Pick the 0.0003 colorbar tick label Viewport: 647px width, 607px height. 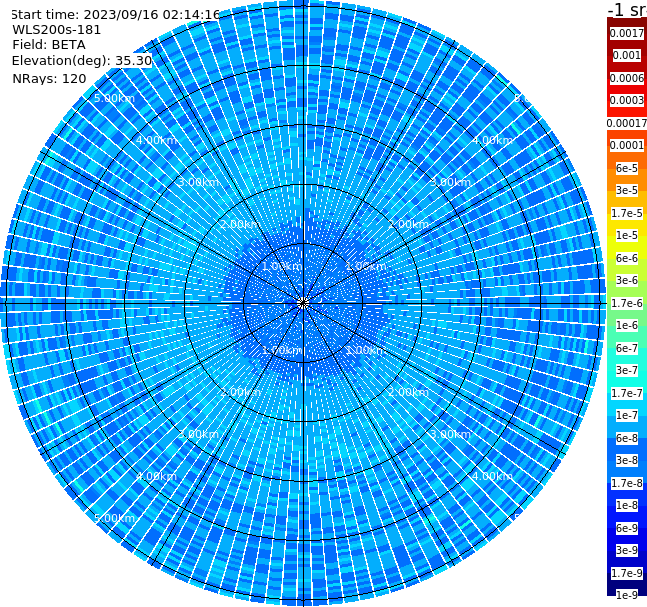tap(627, 100)
